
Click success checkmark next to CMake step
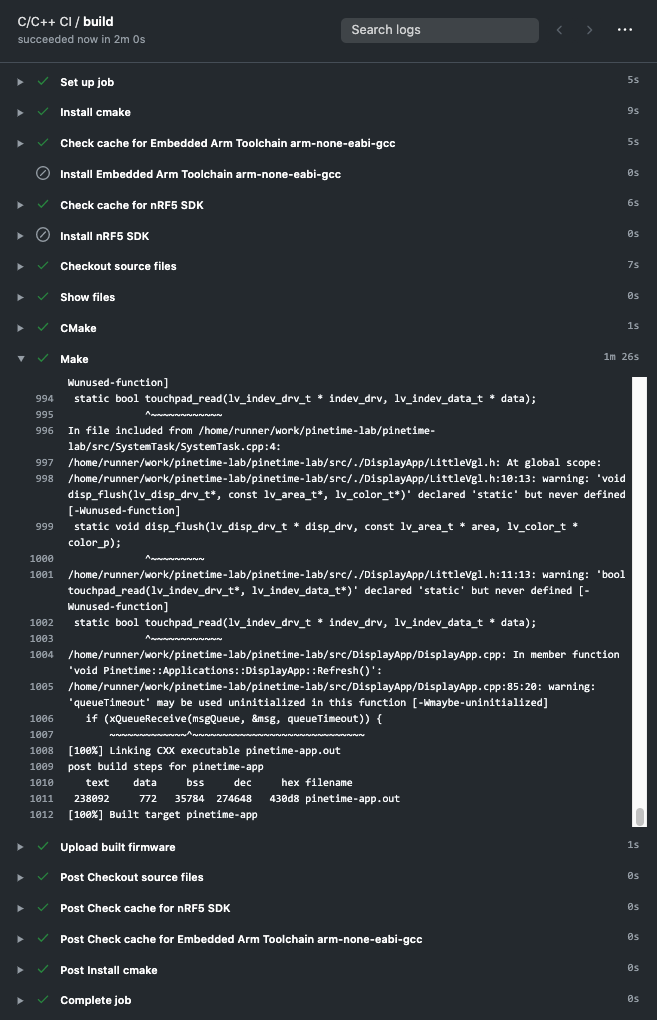point(42,328)
